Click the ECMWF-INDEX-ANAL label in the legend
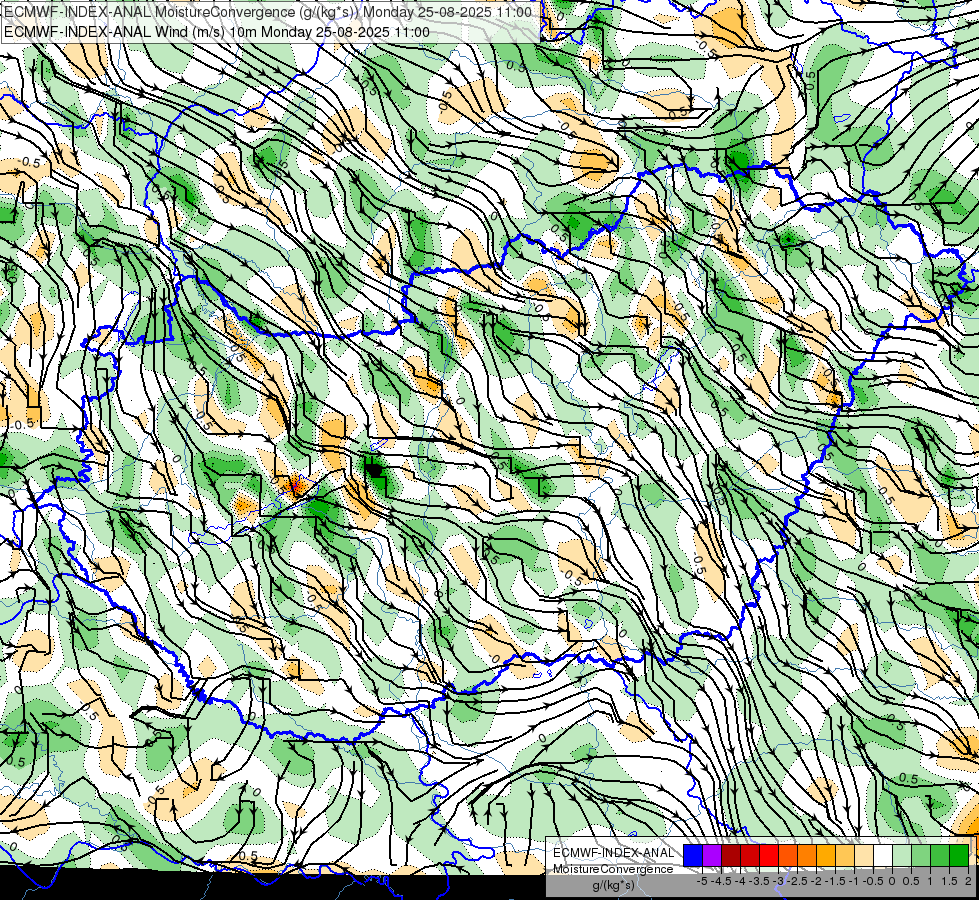979x900 pixels. 613,853
